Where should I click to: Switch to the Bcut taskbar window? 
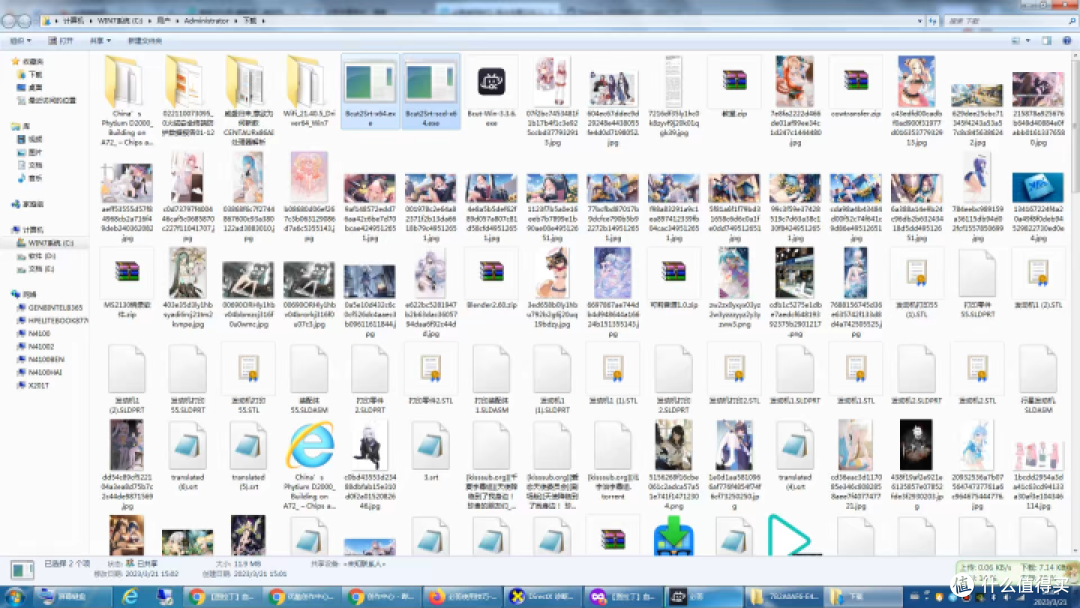[x=703, y=596]
